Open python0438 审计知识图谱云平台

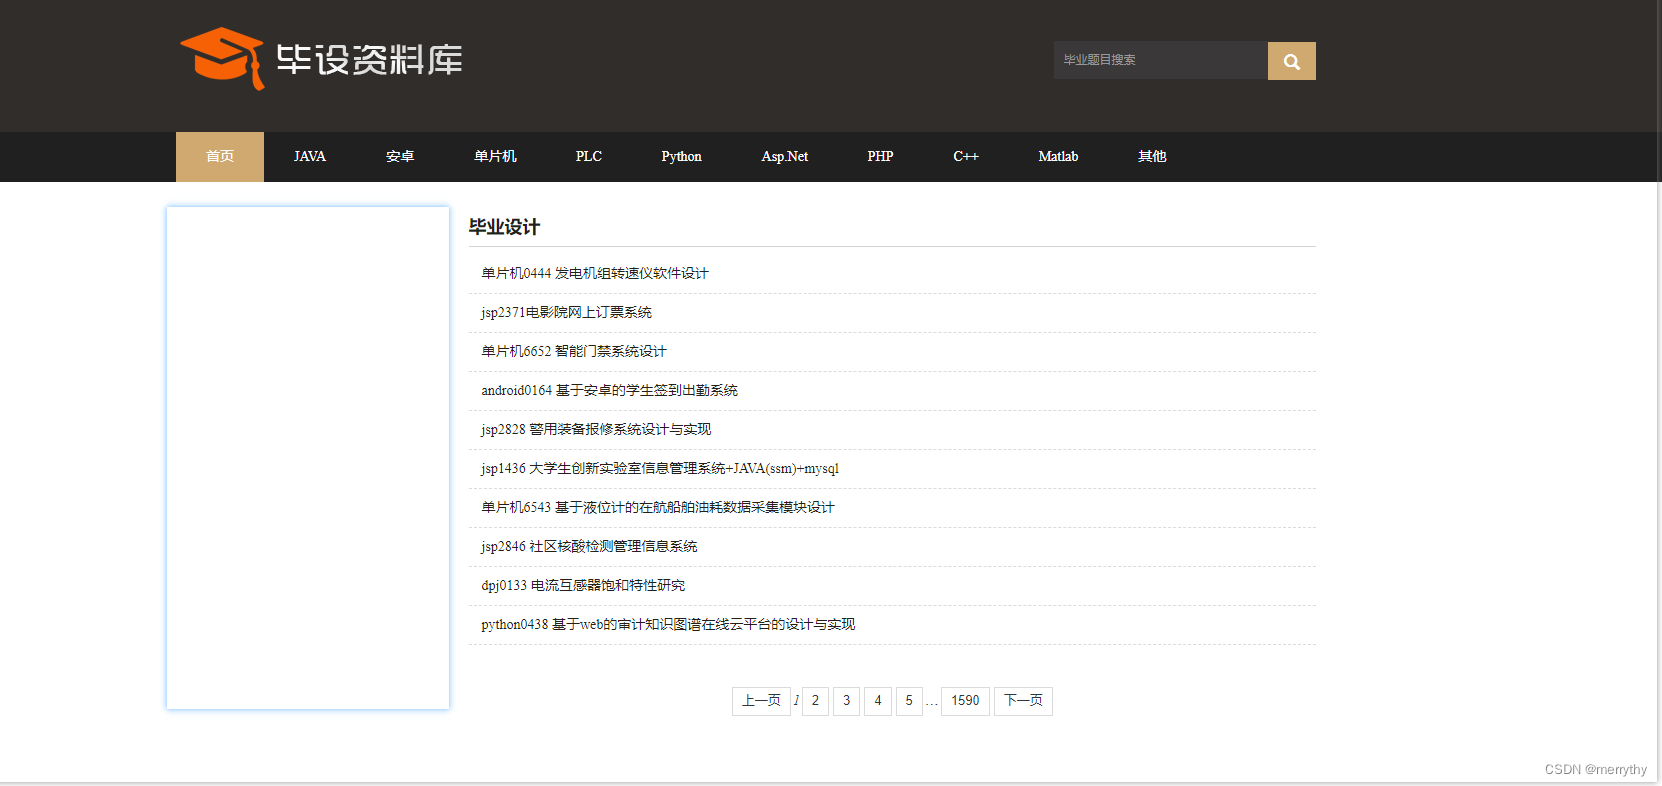(668, 625)
